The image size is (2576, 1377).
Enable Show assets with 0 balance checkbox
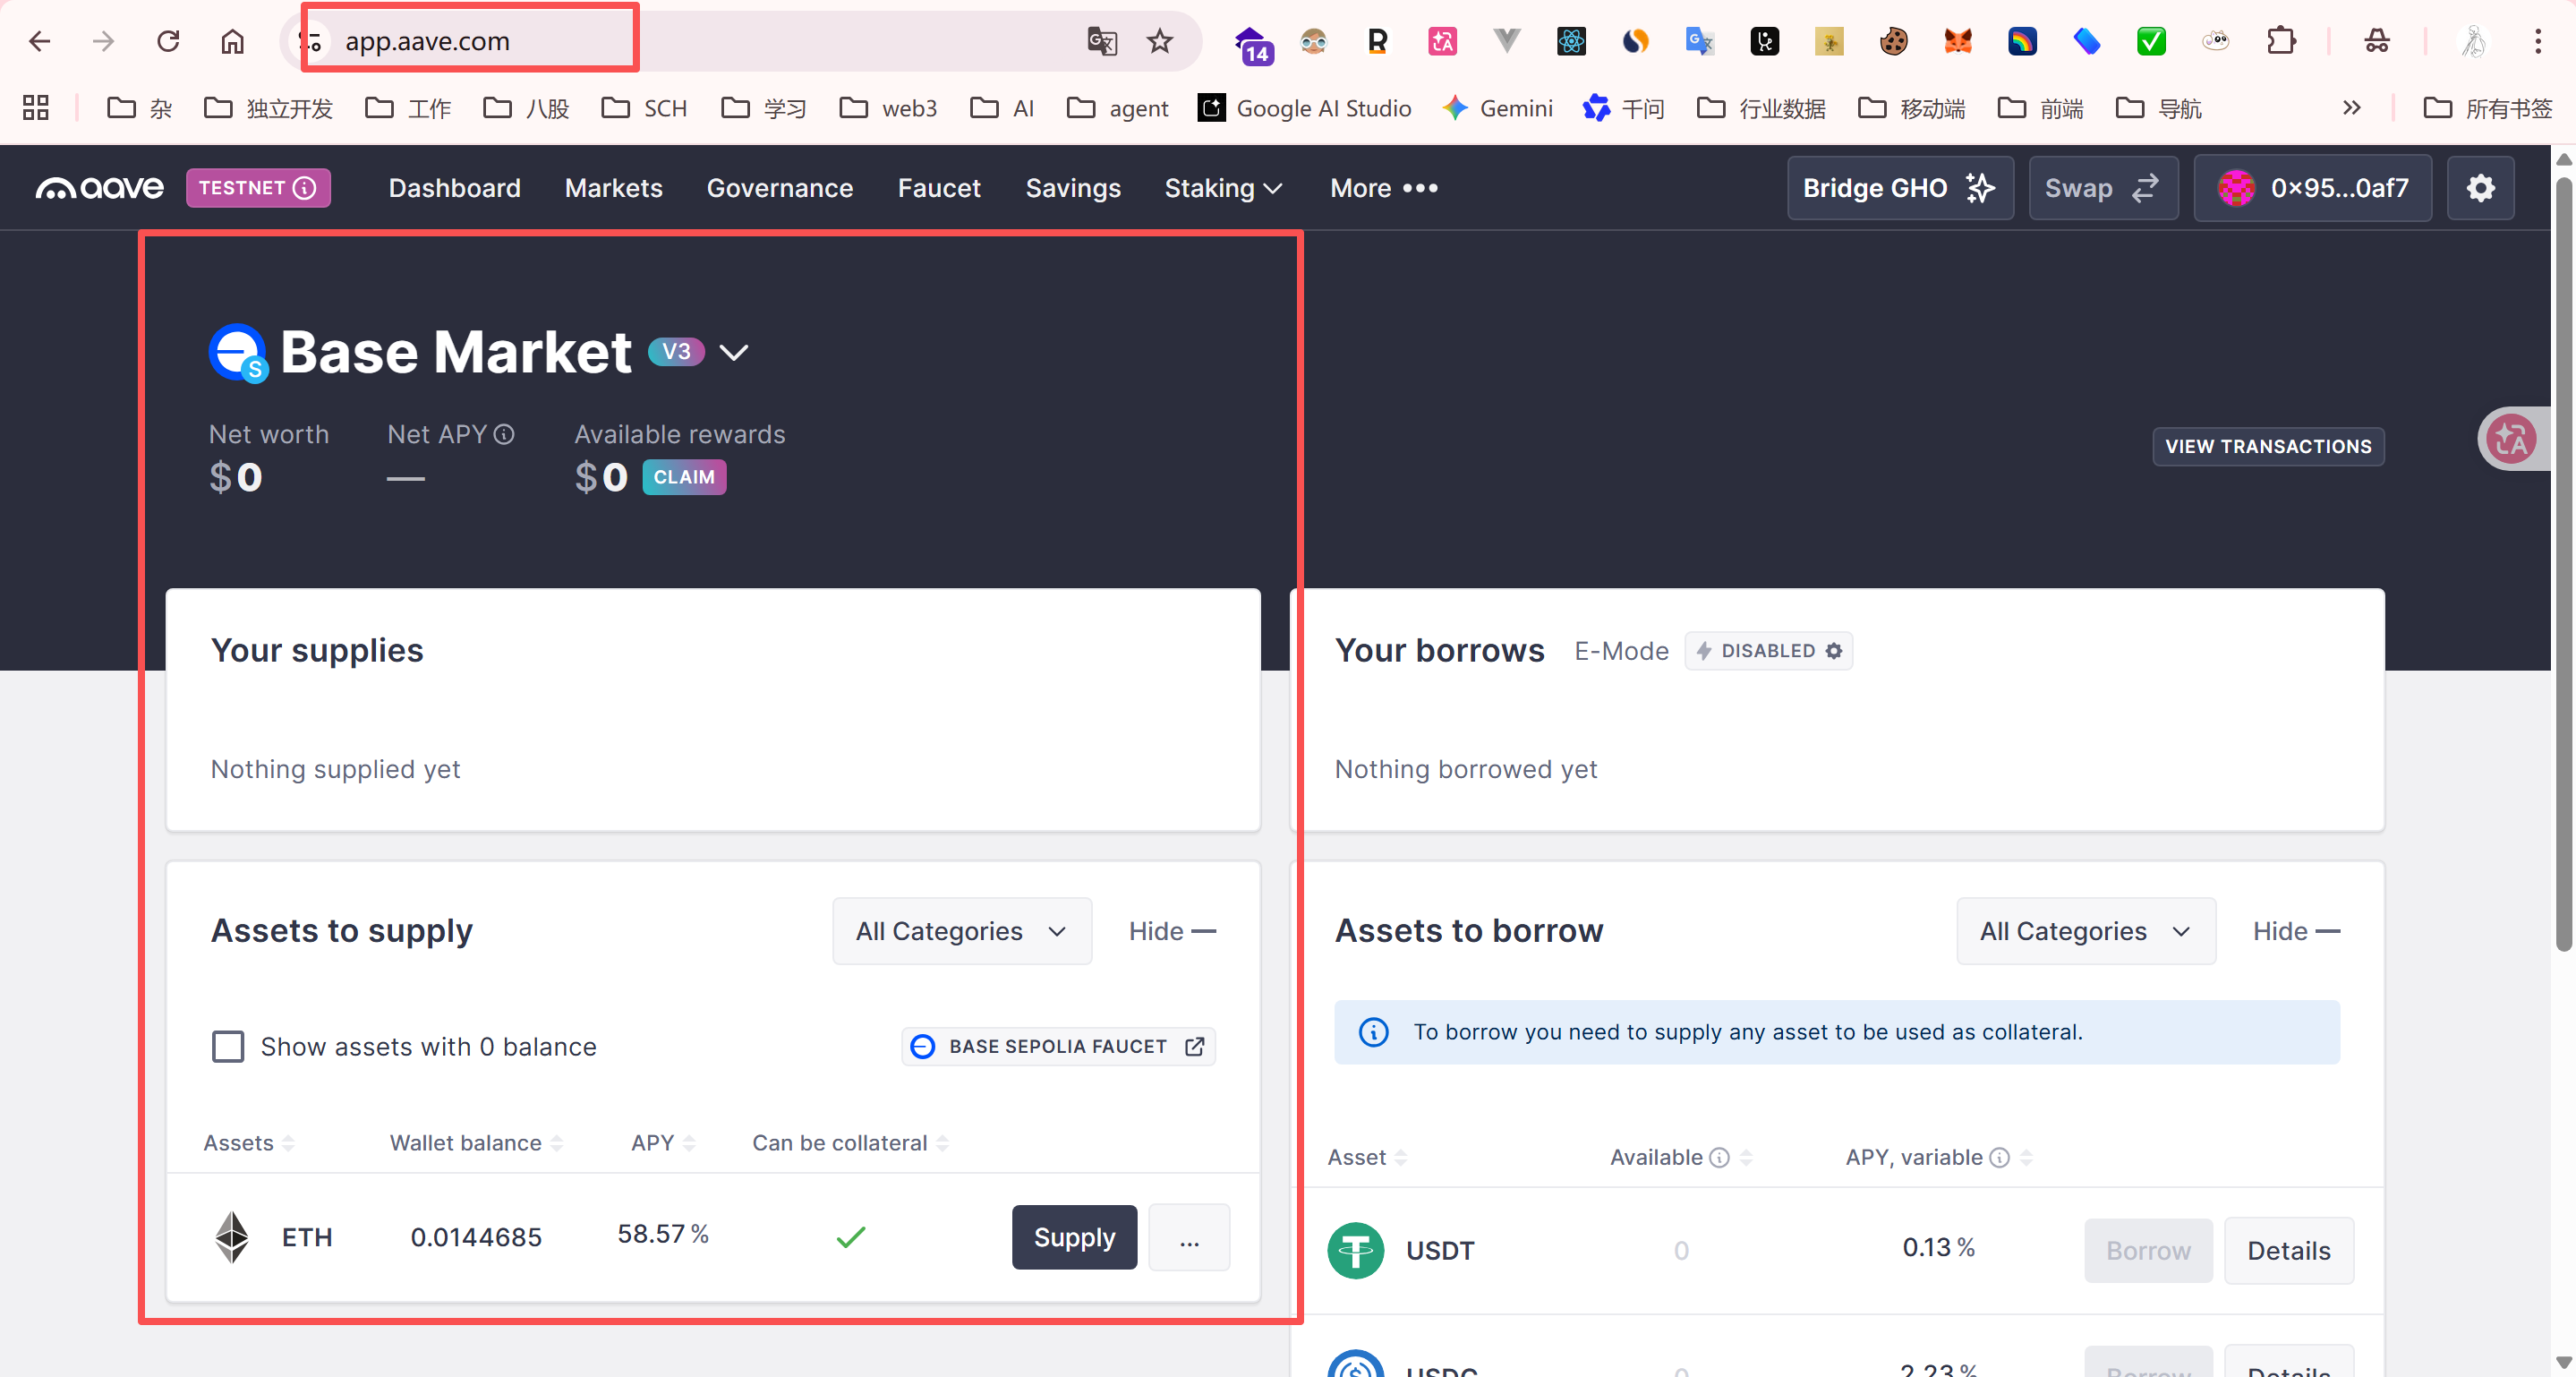(228, 1046)
